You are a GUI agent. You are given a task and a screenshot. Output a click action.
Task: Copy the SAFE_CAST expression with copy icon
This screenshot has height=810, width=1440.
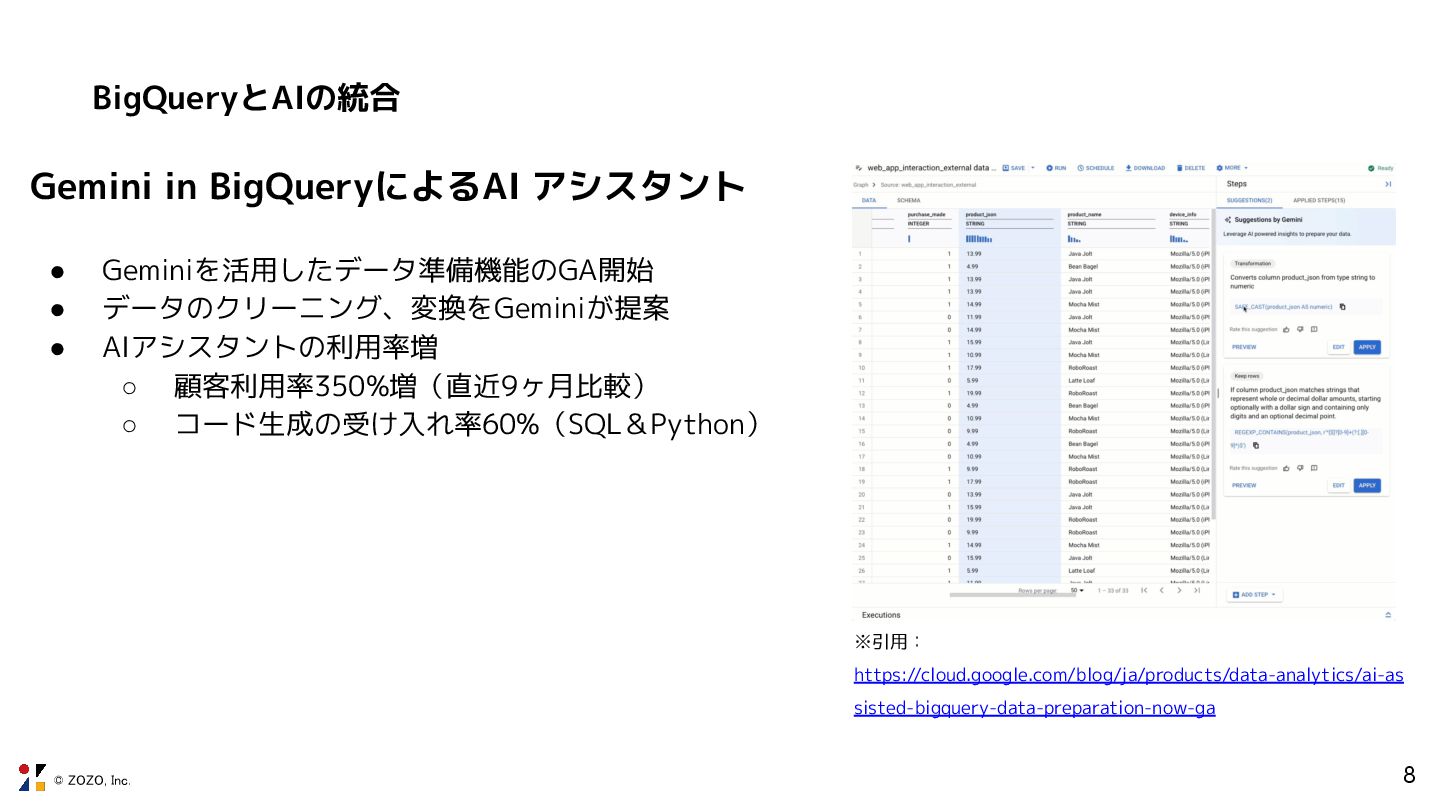(1343, 307)
